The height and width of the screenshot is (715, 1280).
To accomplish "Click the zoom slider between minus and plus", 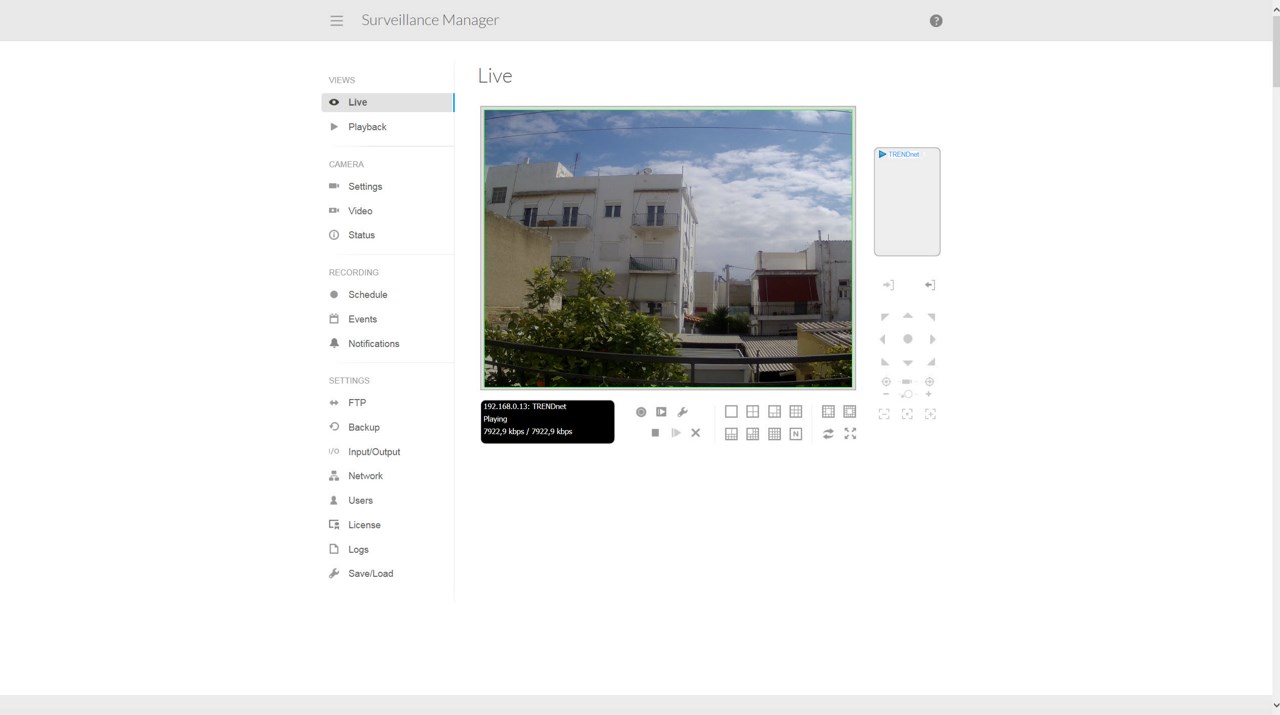I will coord(907,394).
